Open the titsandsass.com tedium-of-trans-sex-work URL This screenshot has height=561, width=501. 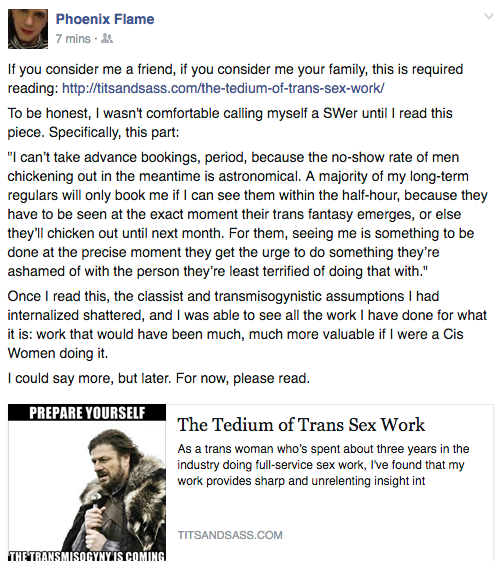223,88
